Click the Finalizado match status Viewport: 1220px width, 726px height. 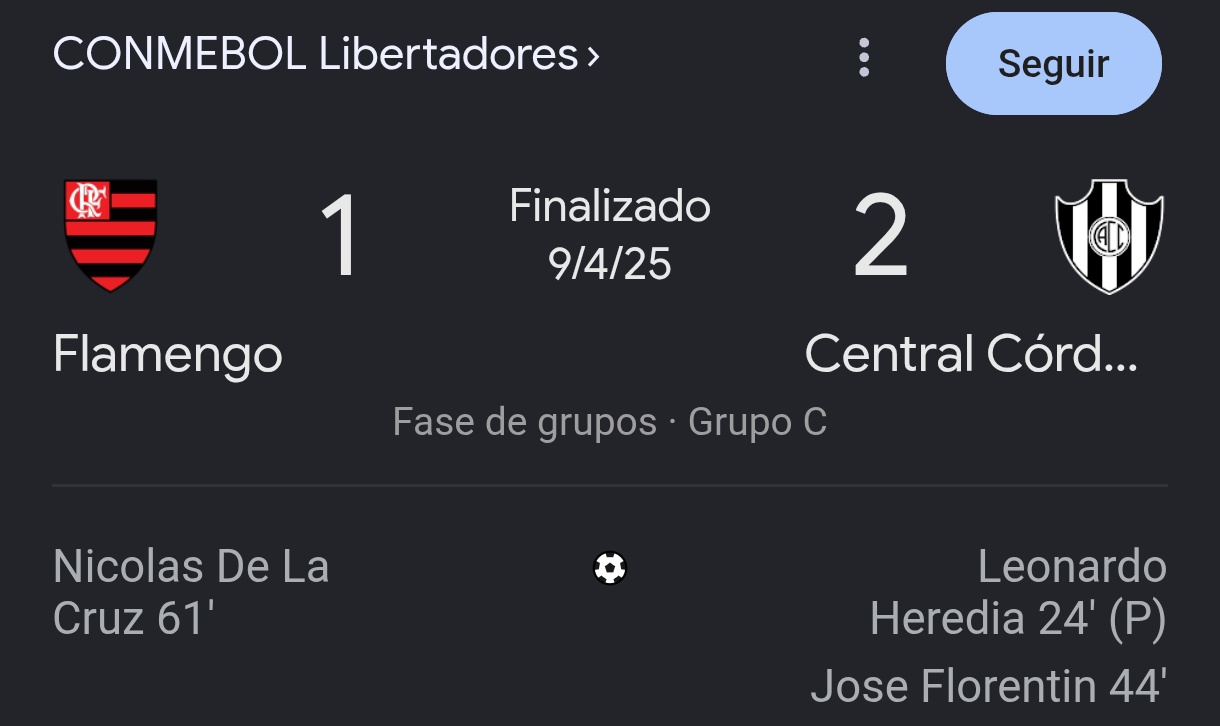610,206
